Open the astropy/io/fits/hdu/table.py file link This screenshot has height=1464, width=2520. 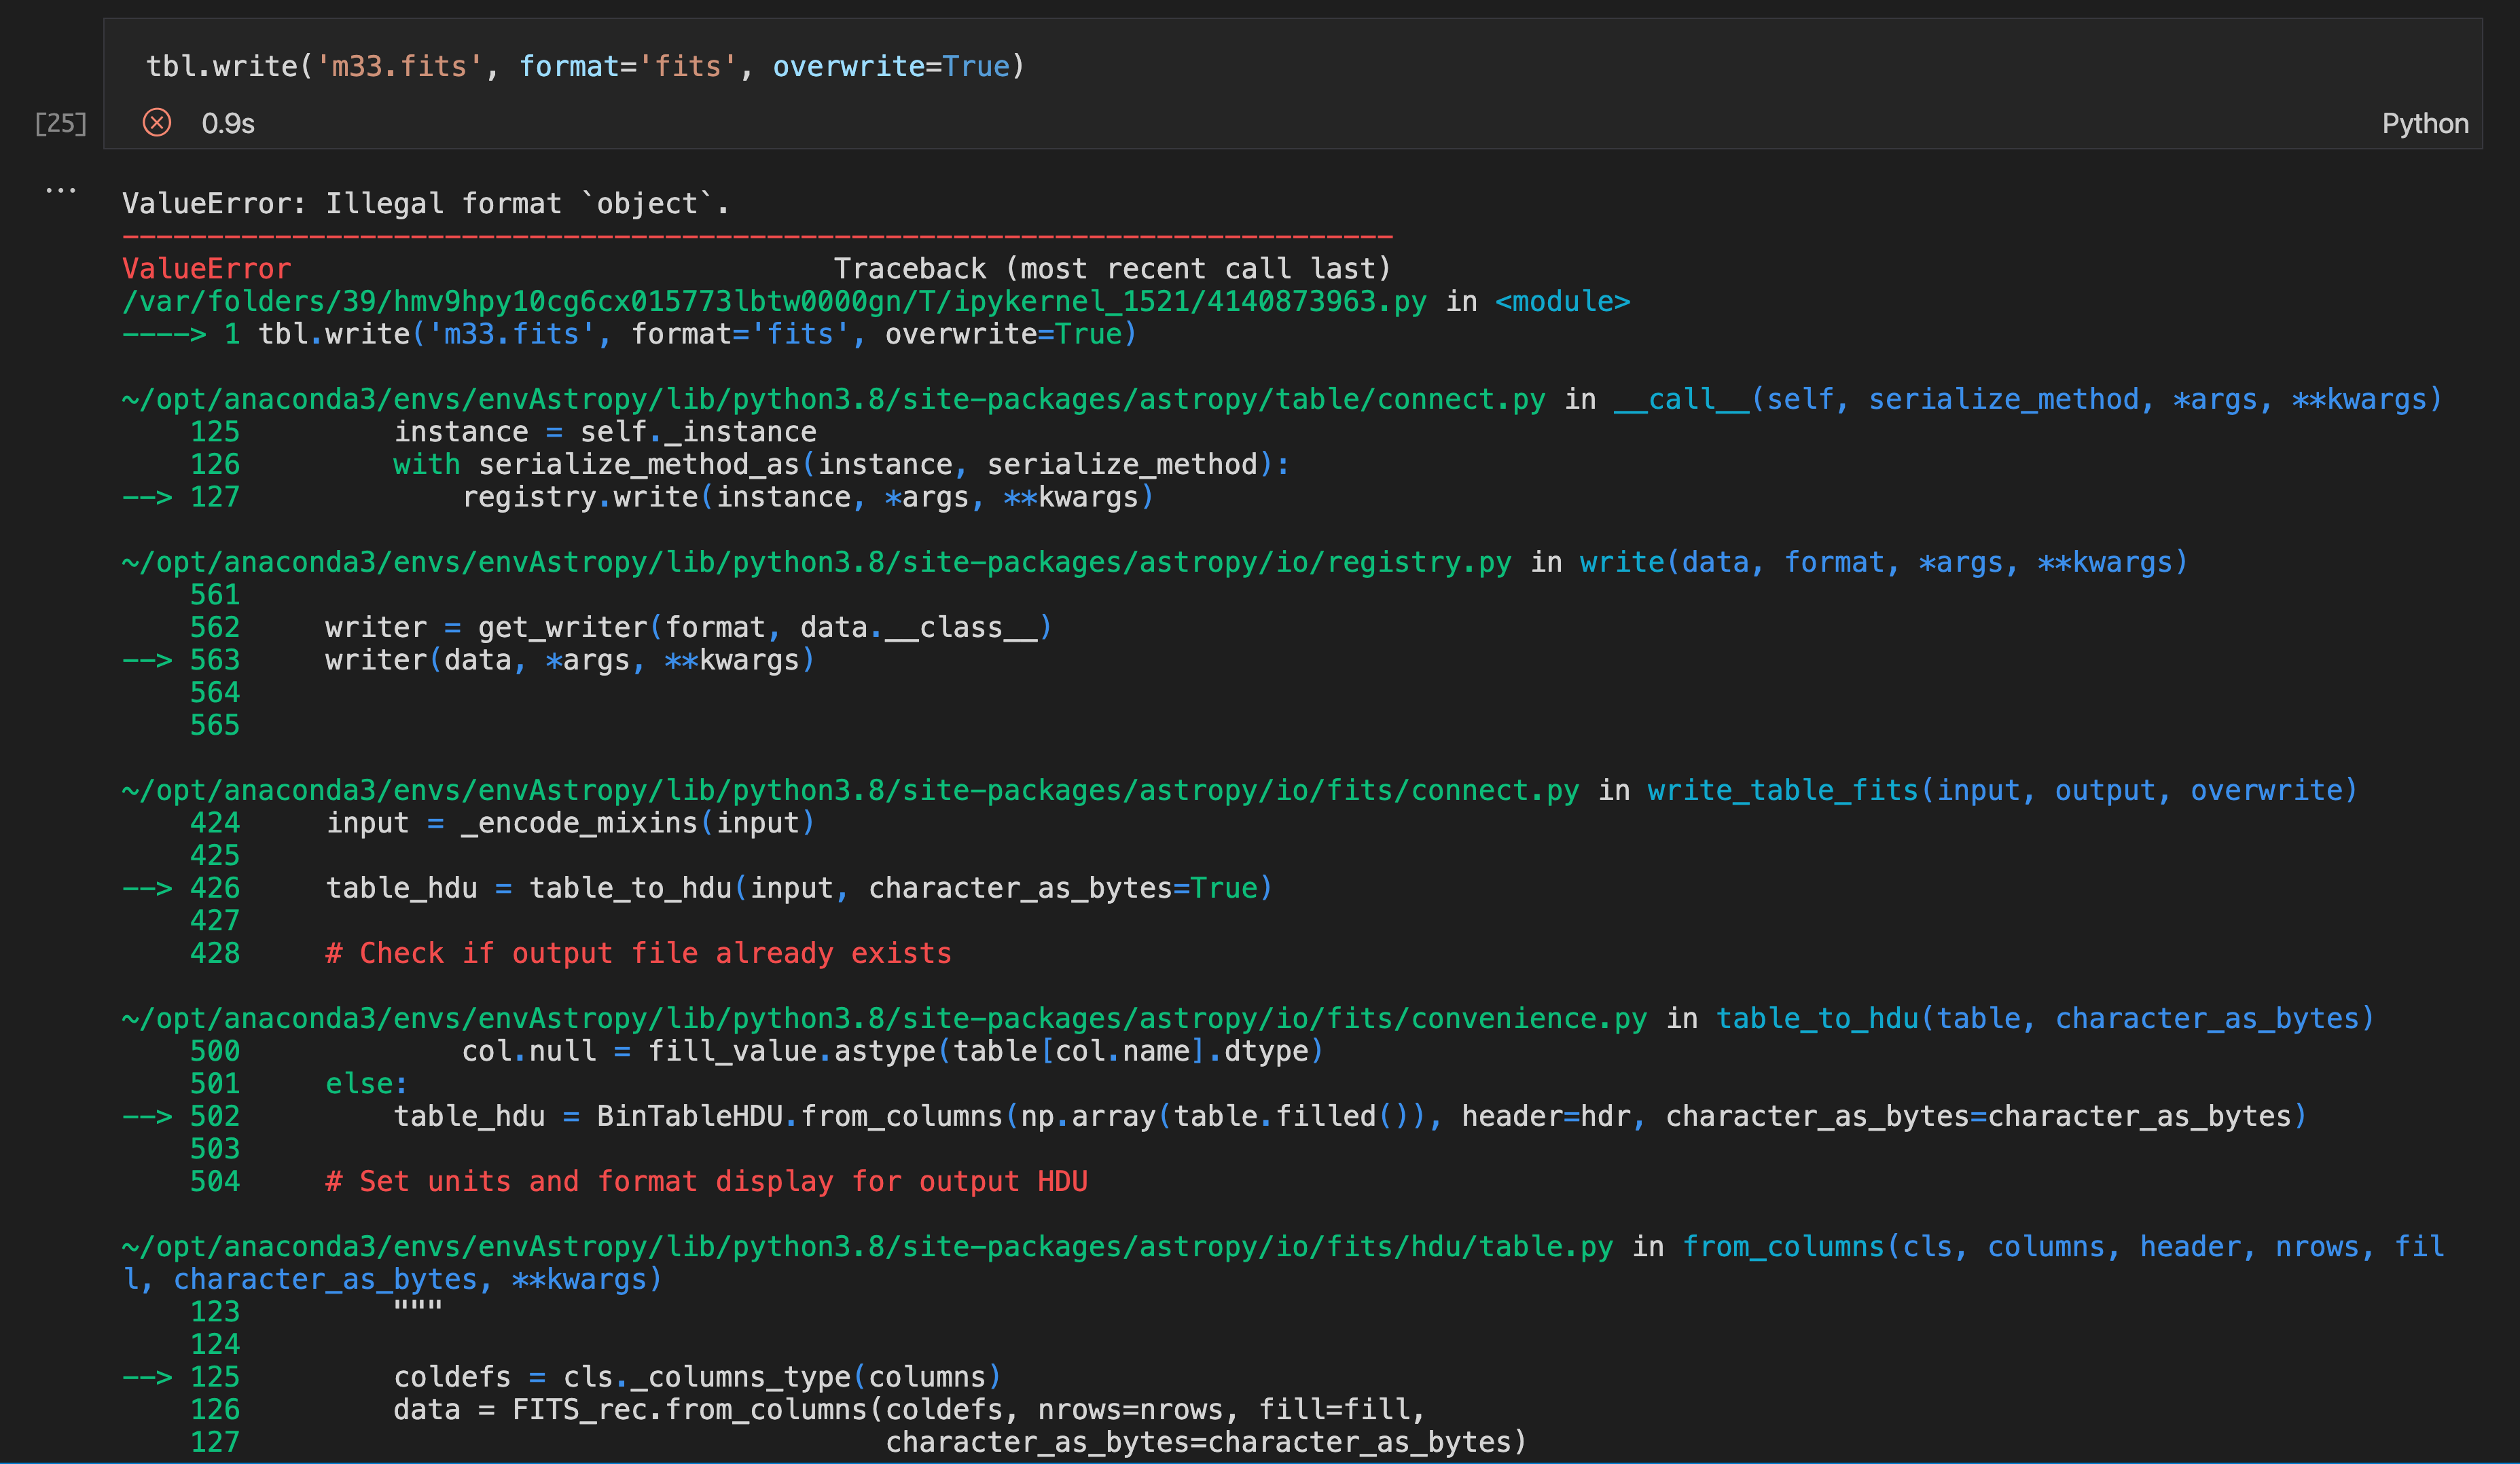(867, 1246)
